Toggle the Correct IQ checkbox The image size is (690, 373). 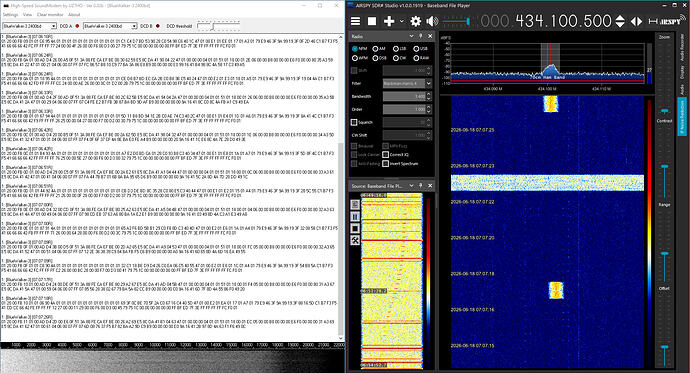385,154
